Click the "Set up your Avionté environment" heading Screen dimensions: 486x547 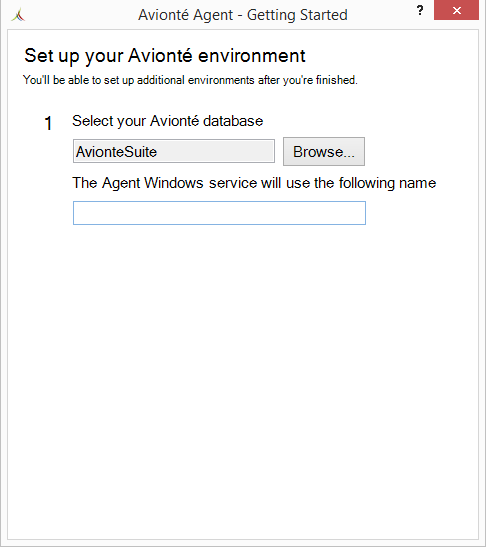pos(165,56)
